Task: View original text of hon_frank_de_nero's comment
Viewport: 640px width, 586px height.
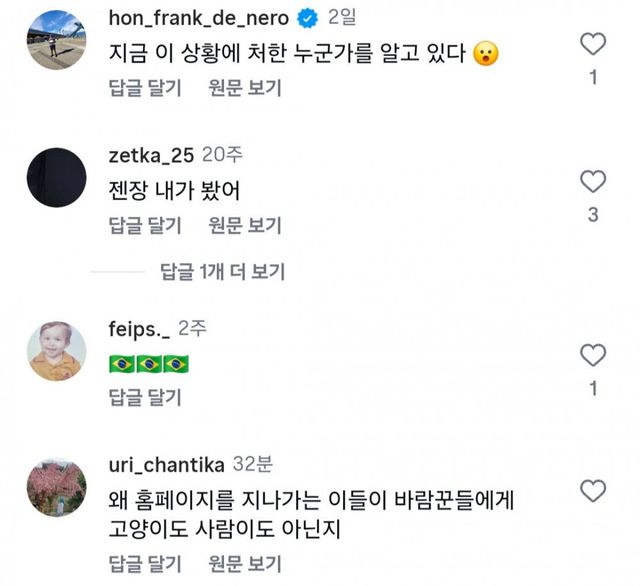Action: pyautogui.click(x=245, y=88)
